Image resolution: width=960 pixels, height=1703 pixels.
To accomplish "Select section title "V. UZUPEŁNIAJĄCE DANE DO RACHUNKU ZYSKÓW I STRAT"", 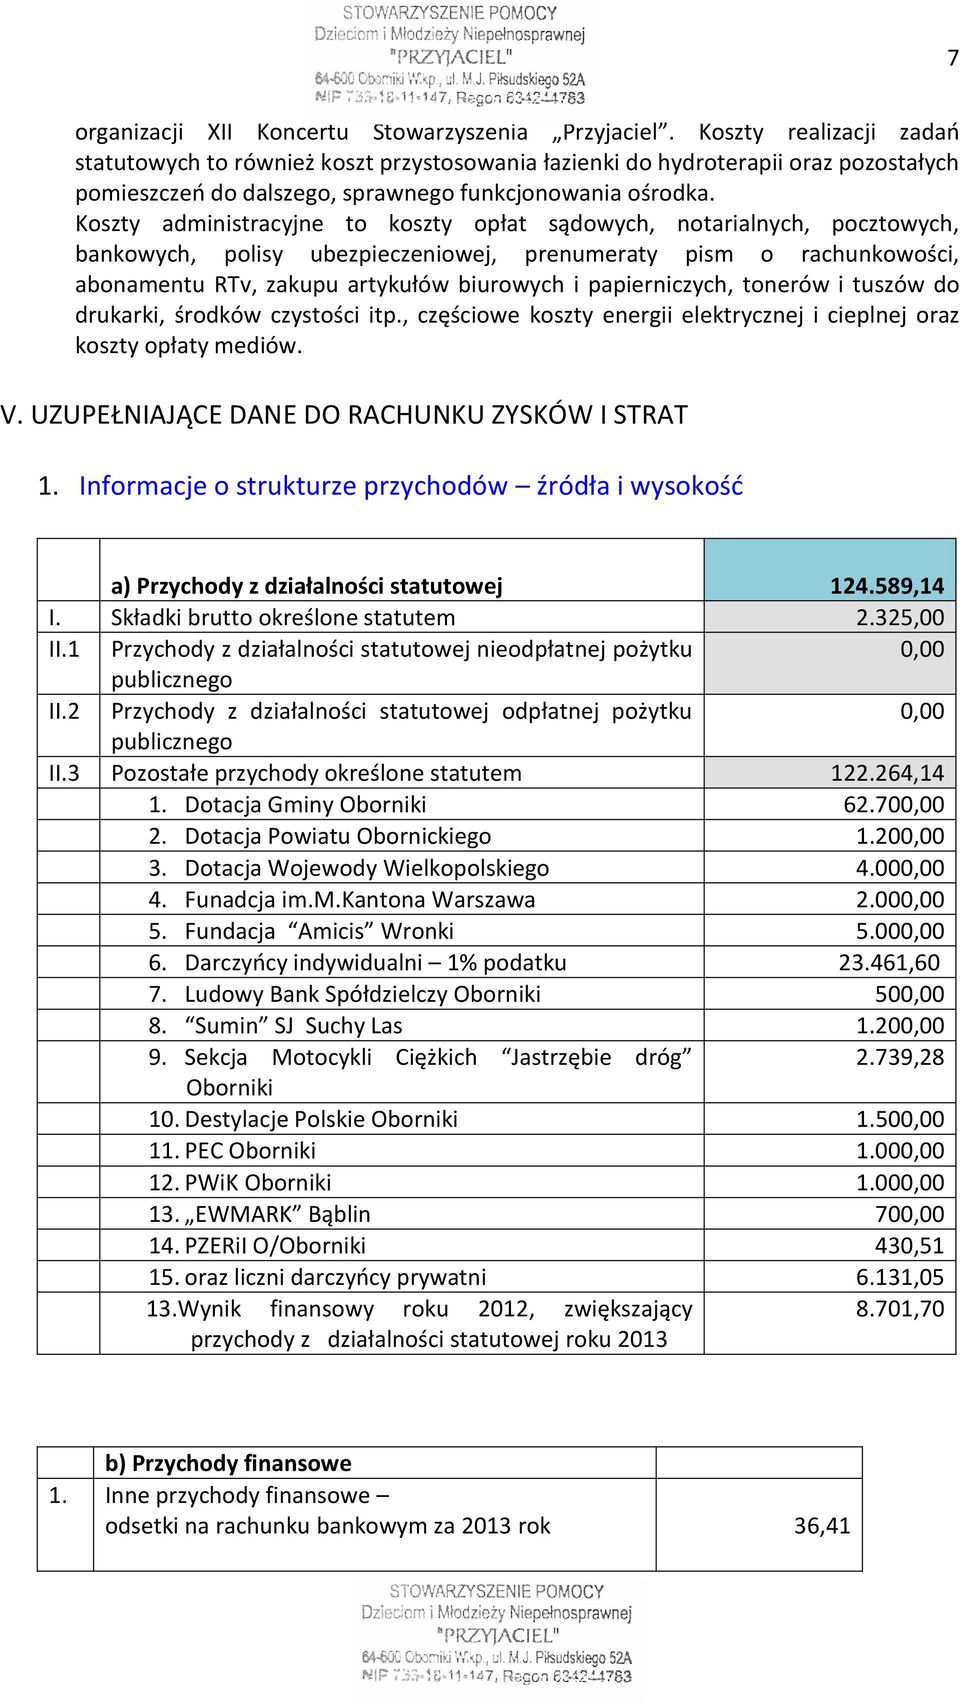I will [x=344, y=415].
